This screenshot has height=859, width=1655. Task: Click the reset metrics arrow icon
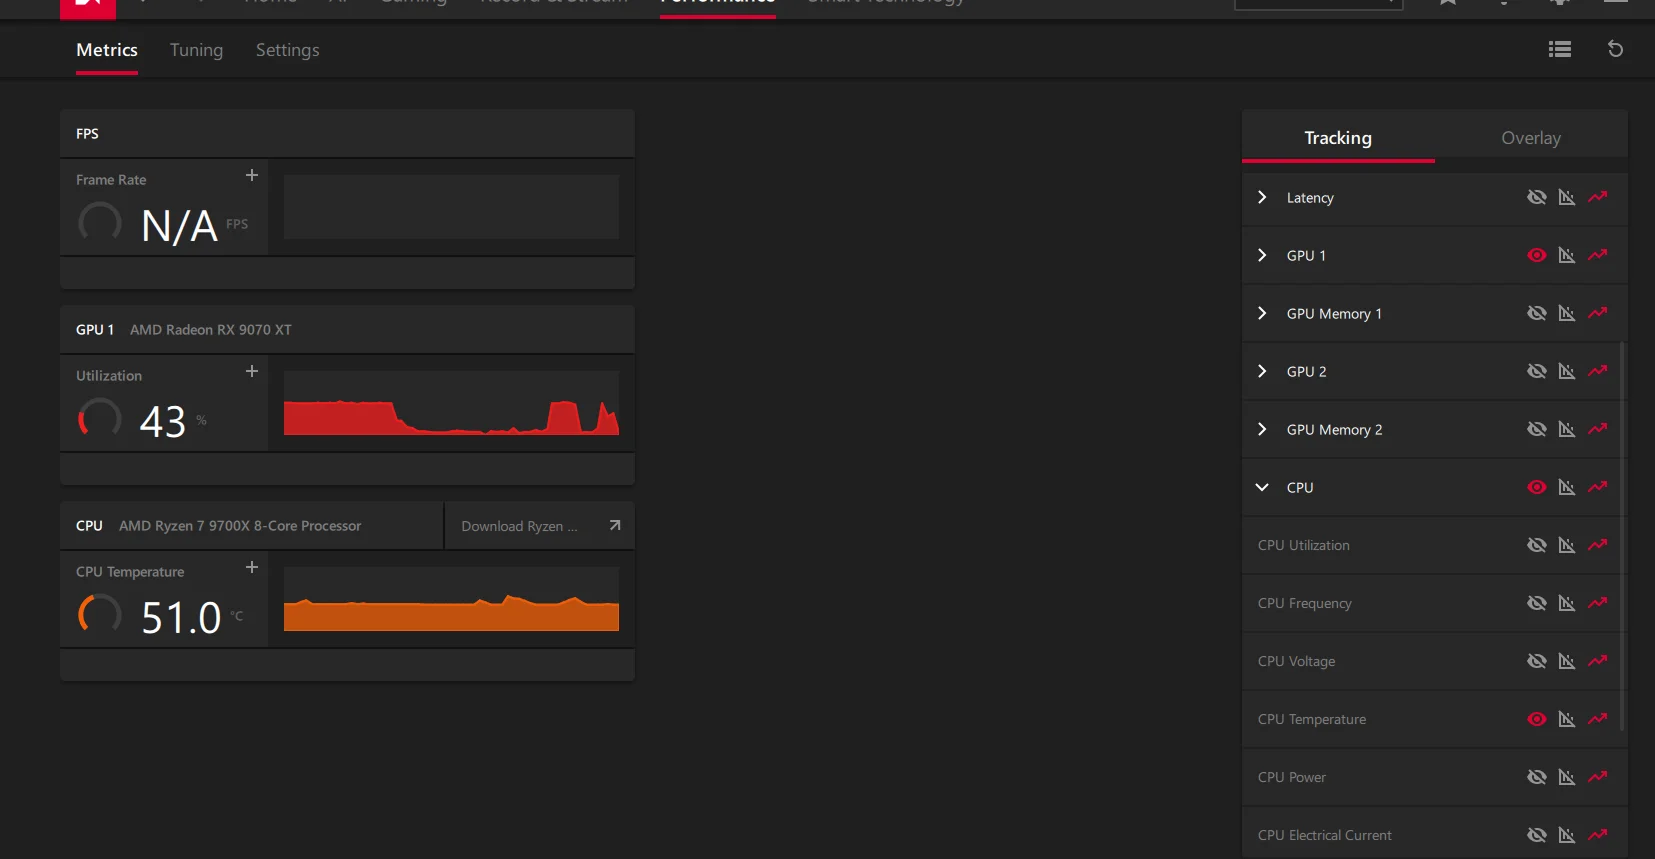(1615, 49)
